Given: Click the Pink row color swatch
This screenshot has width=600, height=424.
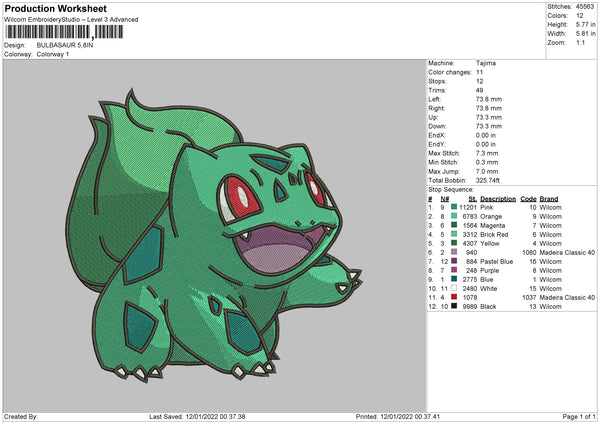Looking at the screenshot, I should coord(454,207).
